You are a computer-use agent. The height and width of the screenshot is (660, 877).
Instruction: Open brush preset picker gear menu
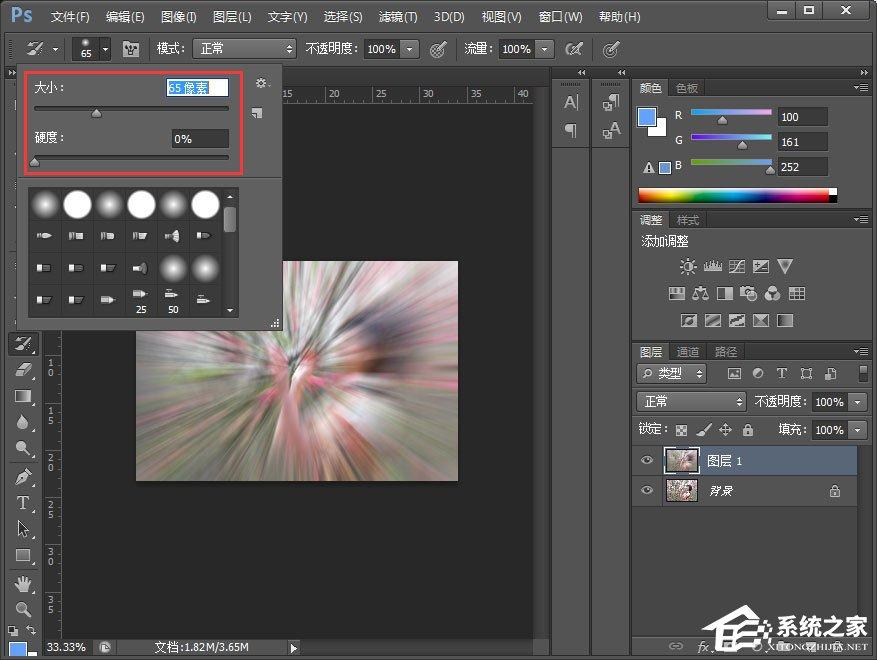261,84
